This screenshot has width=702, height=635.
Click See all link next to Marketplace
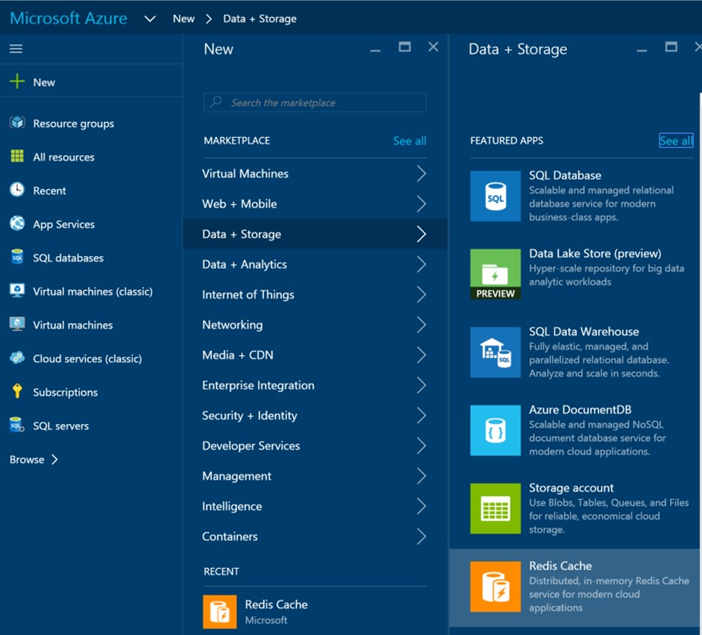pyautogui.click(x=409, y=141)
